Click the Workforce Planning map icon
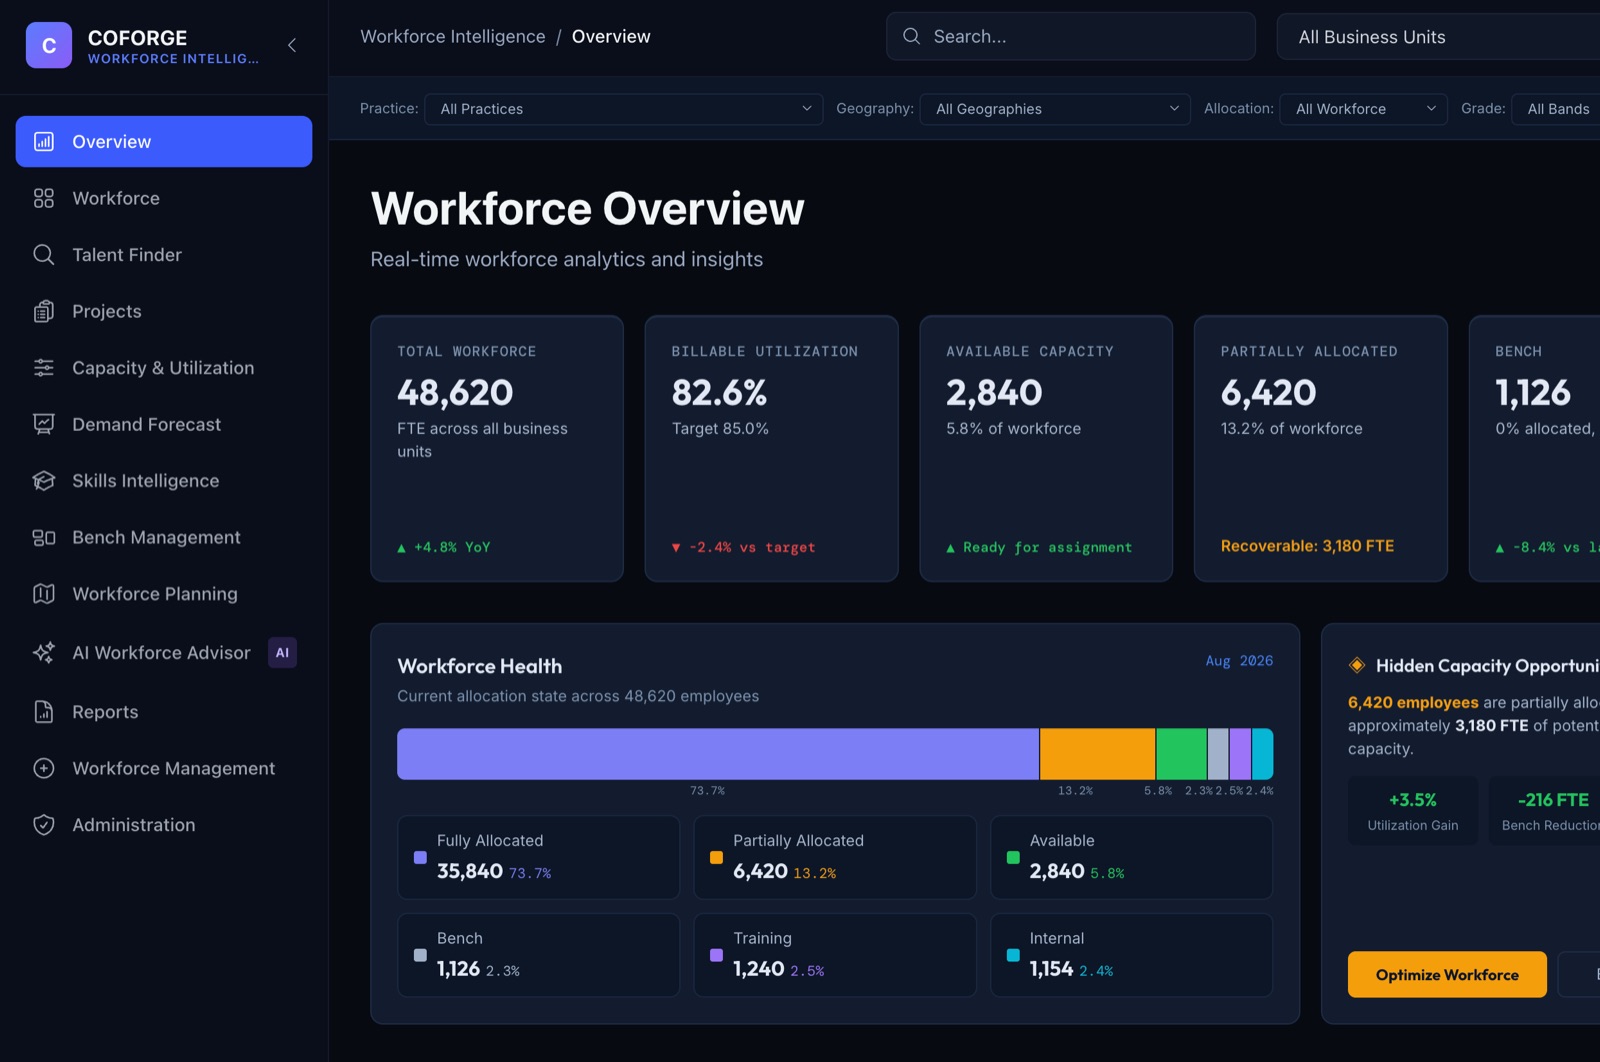Viewport: 1600px width, 1062px height. 44,594
